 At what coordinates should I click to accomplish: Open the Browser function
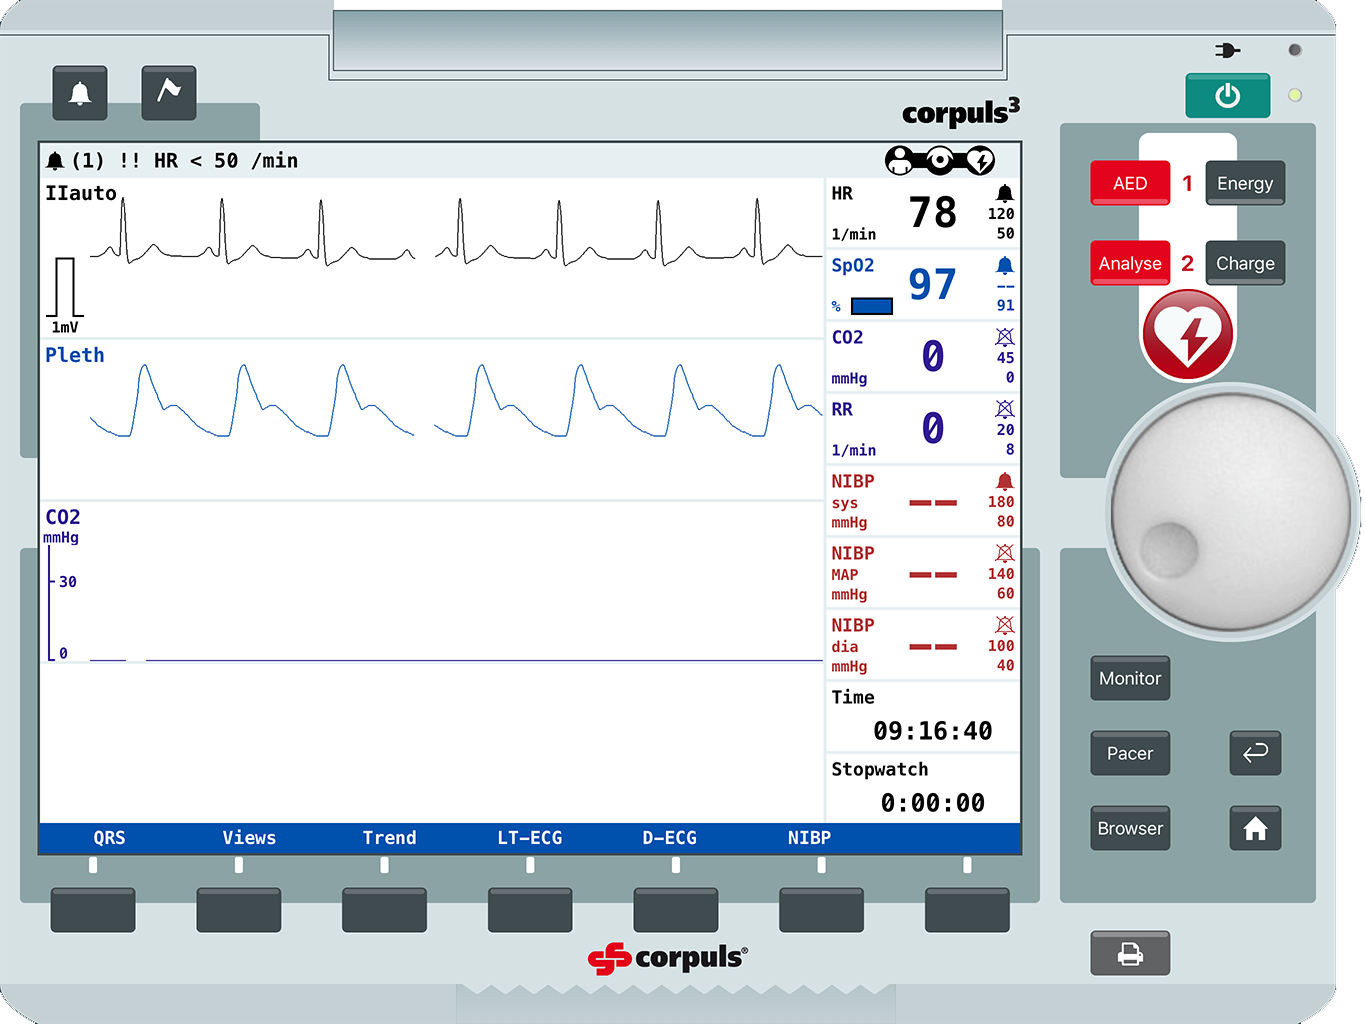pyautogui.click(x=1130, y=828)
